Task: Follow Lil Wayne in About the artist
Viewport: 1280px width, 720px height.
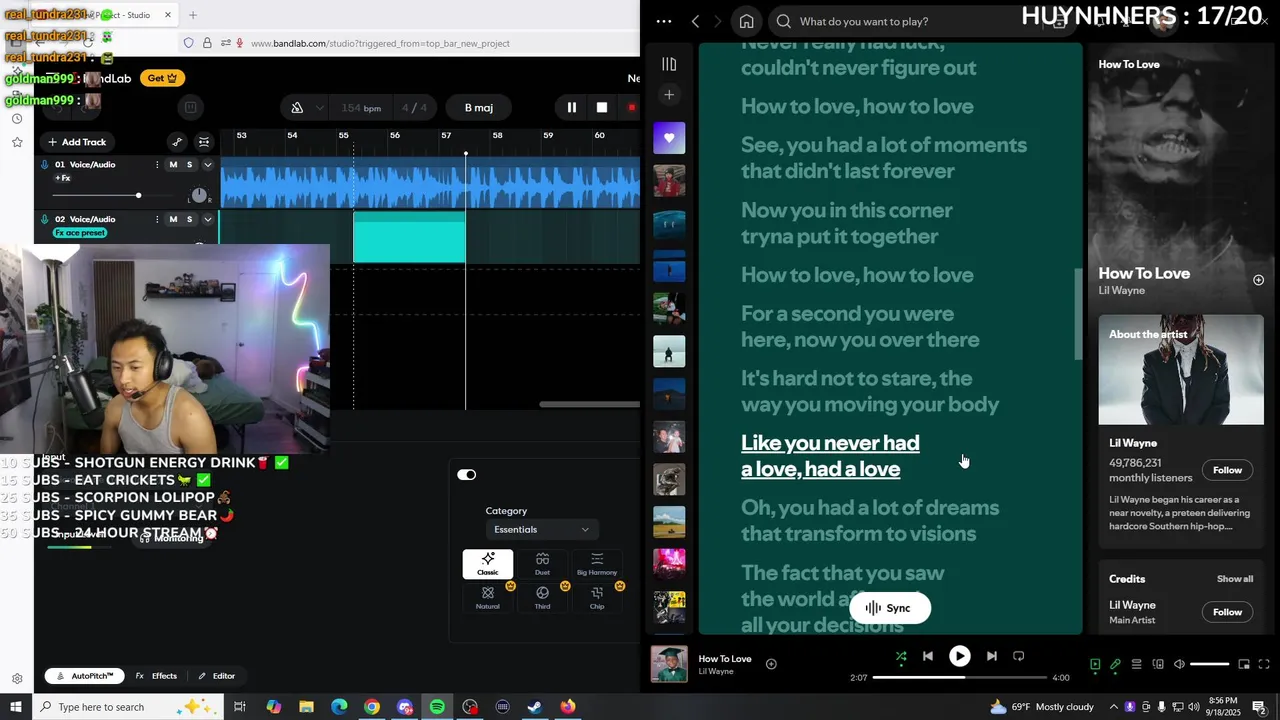Action: coord(1227,470)
